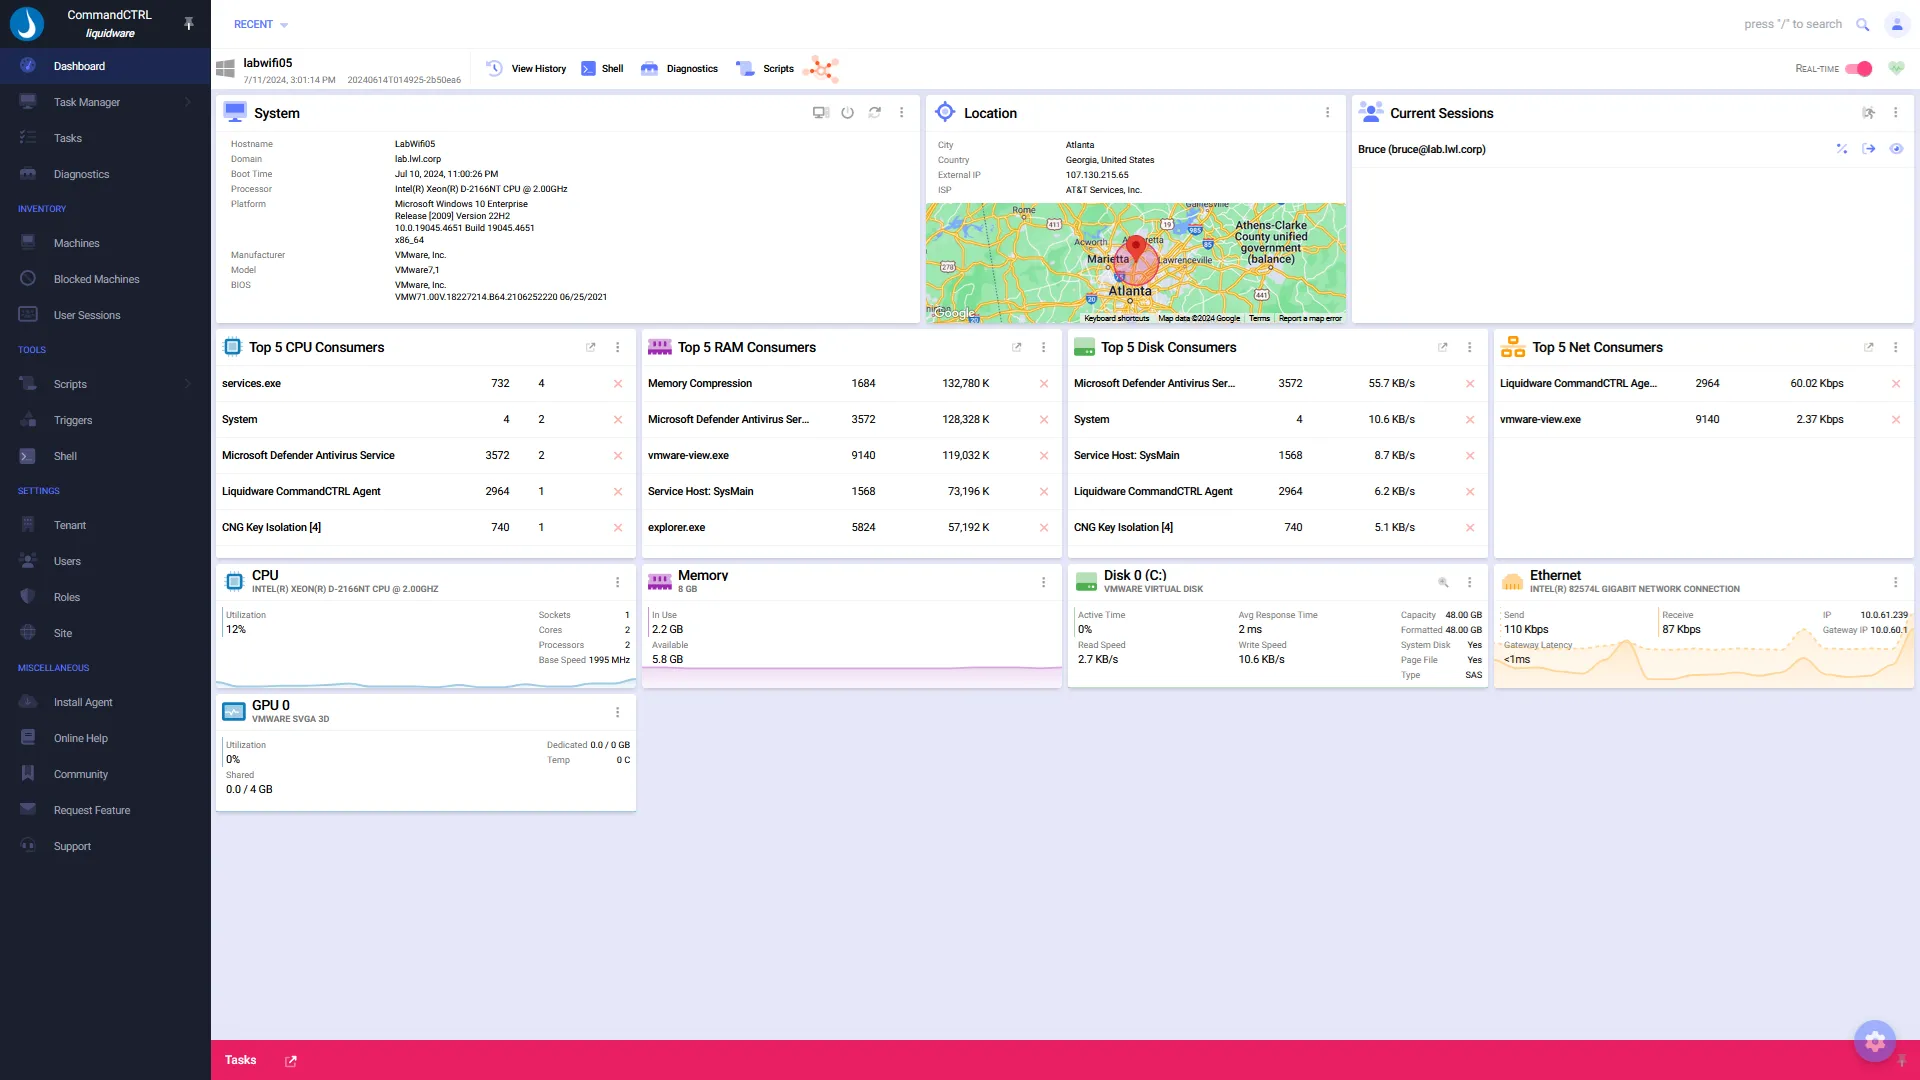
Task: Open Top 5 Disk Consumers three-dot menu
Action: click(x=1470, y=347)
